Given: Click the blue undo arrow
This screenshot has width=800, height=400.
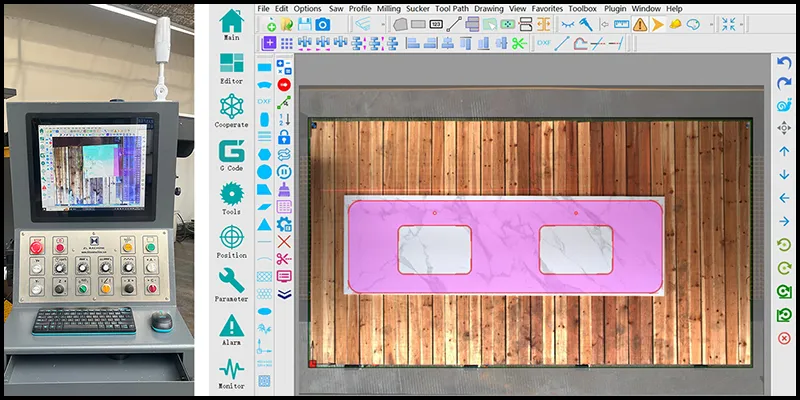Looking at the screenshot, I should (x=784, y=63).
